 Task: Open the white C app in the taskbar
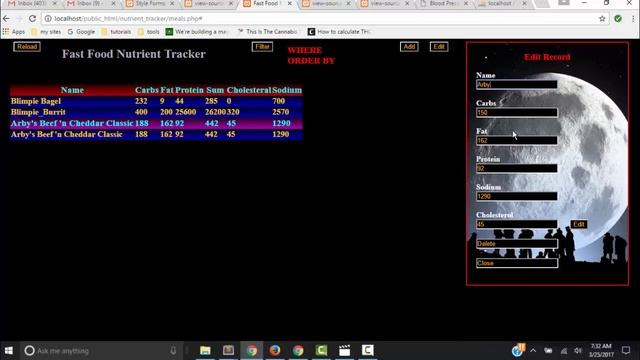tap(367, 350)
